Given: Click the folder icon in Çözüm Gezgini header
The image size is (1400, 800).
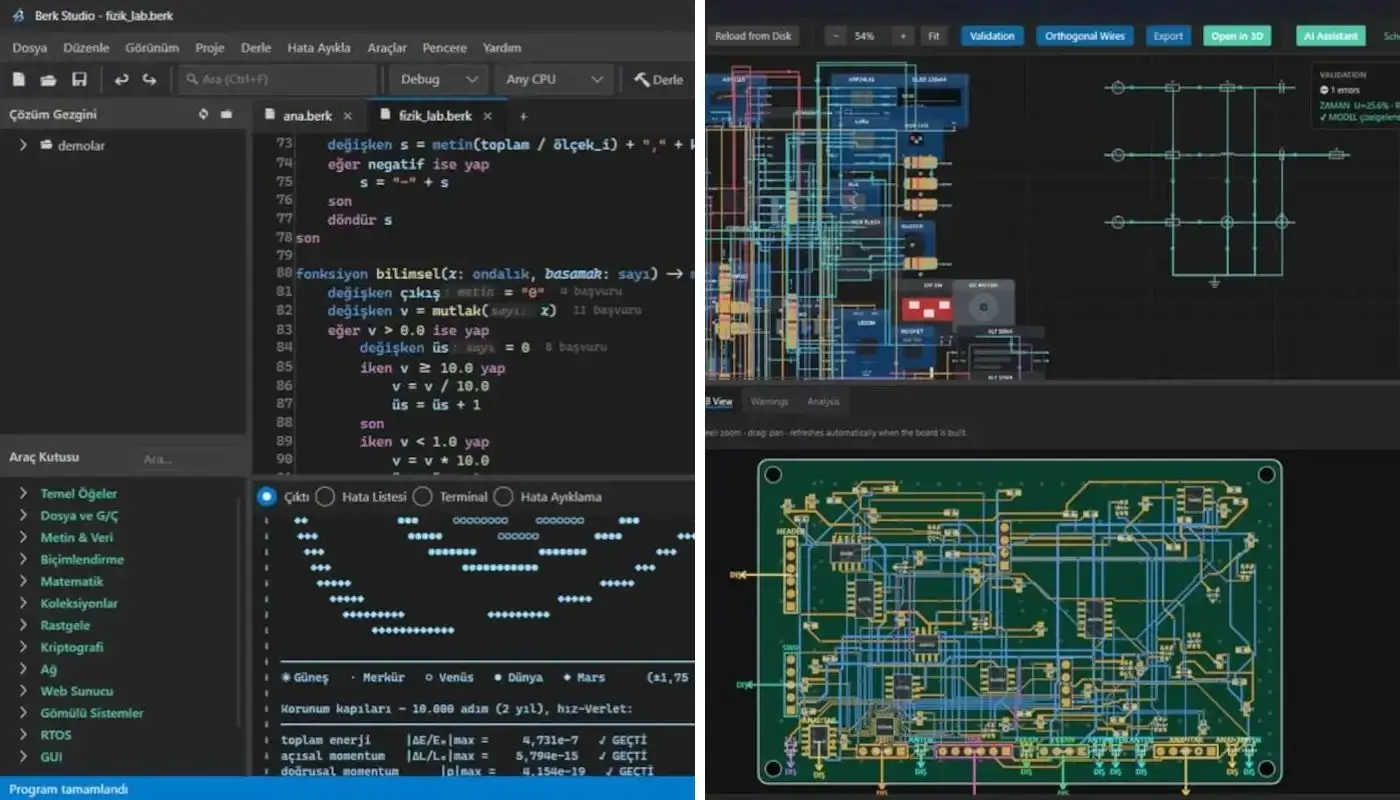Looking at the screenshot, I should click(x=227, y=114).
